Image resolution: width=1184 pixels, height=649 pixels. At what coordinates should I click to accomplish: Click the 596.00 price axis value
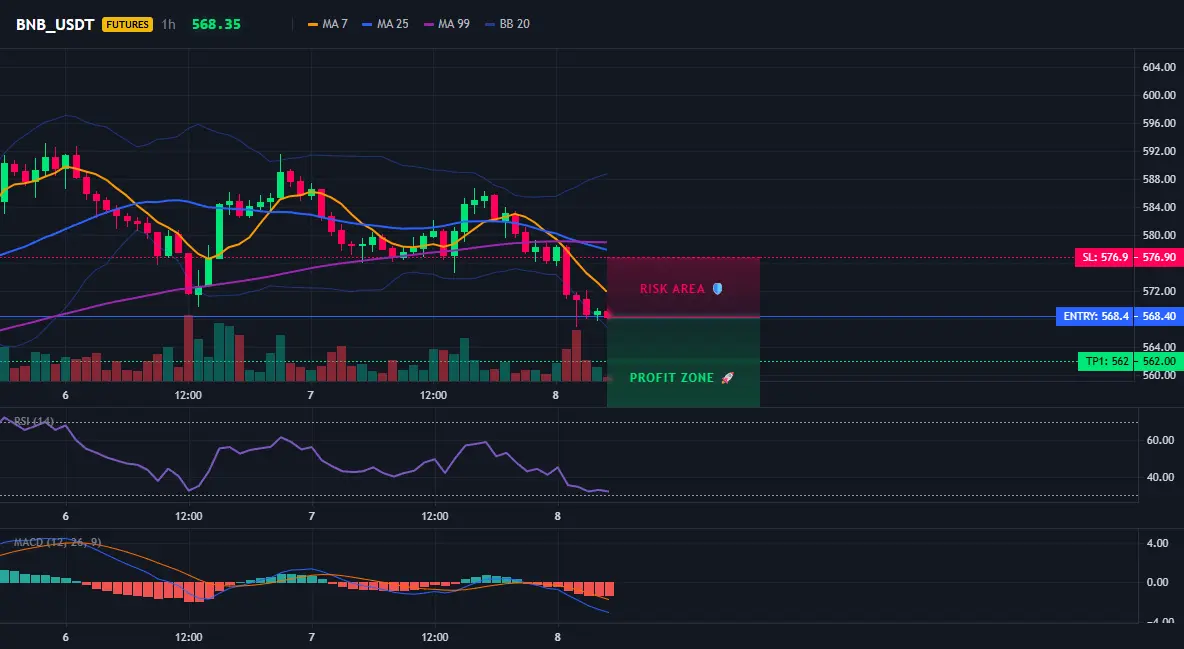(x=1159, y=123)
